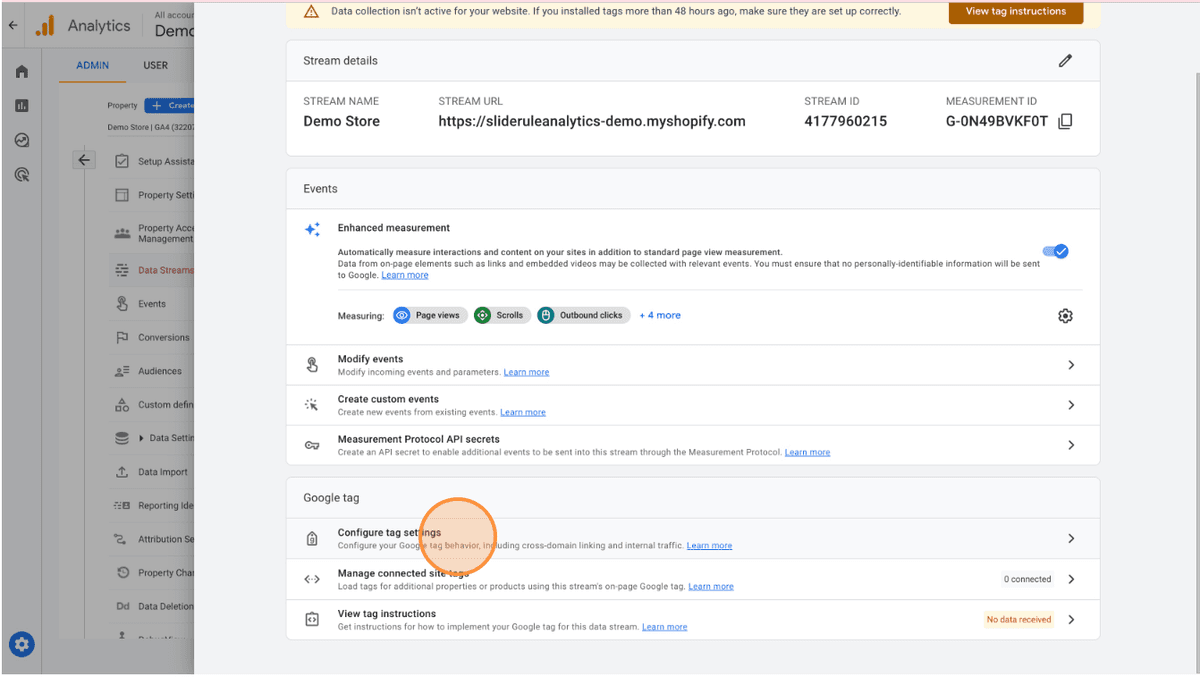
Task: Open Data Import in the admin menu
Action: (153, 472)
